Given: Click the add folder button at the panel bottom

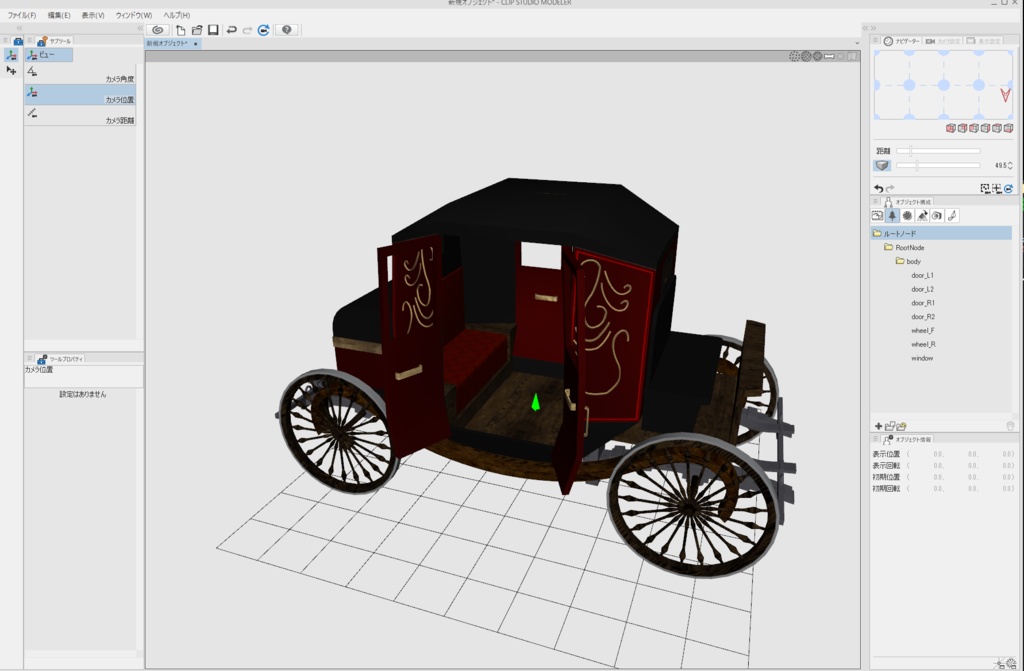Looking at the screenshot, I should tap(890, 426).
